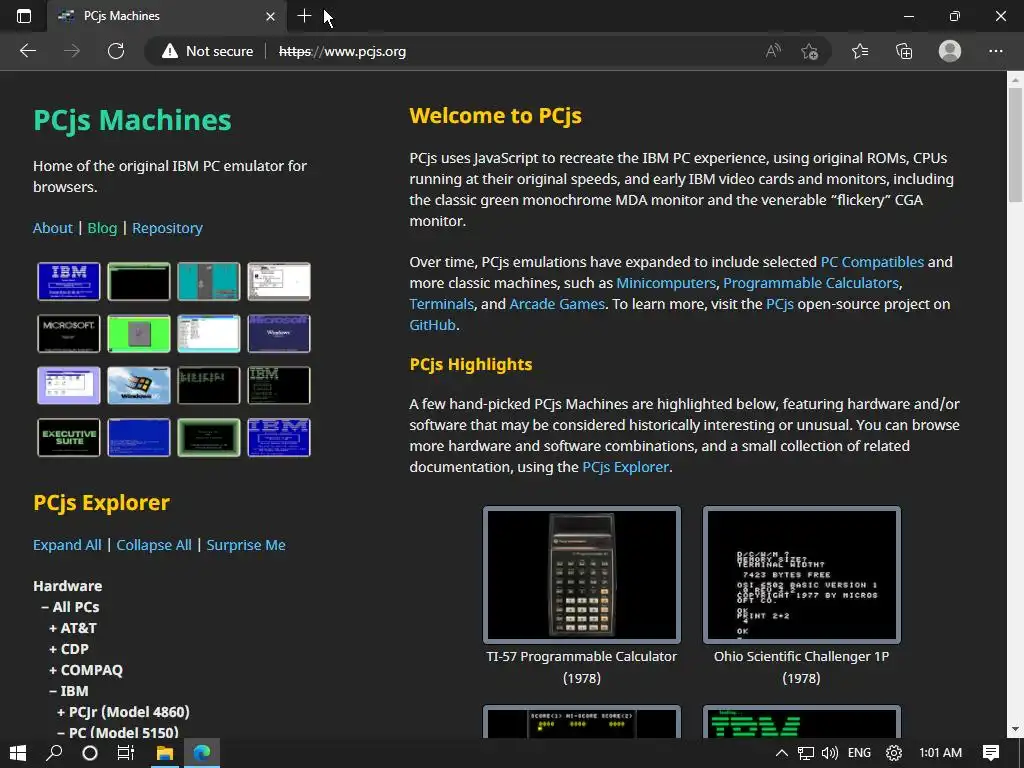
Task: Open the About link
Action: click(x=53, y=228)
